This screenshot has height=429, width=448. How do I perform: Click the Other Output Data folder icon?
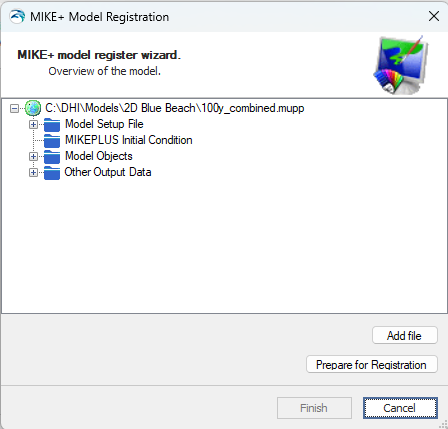52,172
